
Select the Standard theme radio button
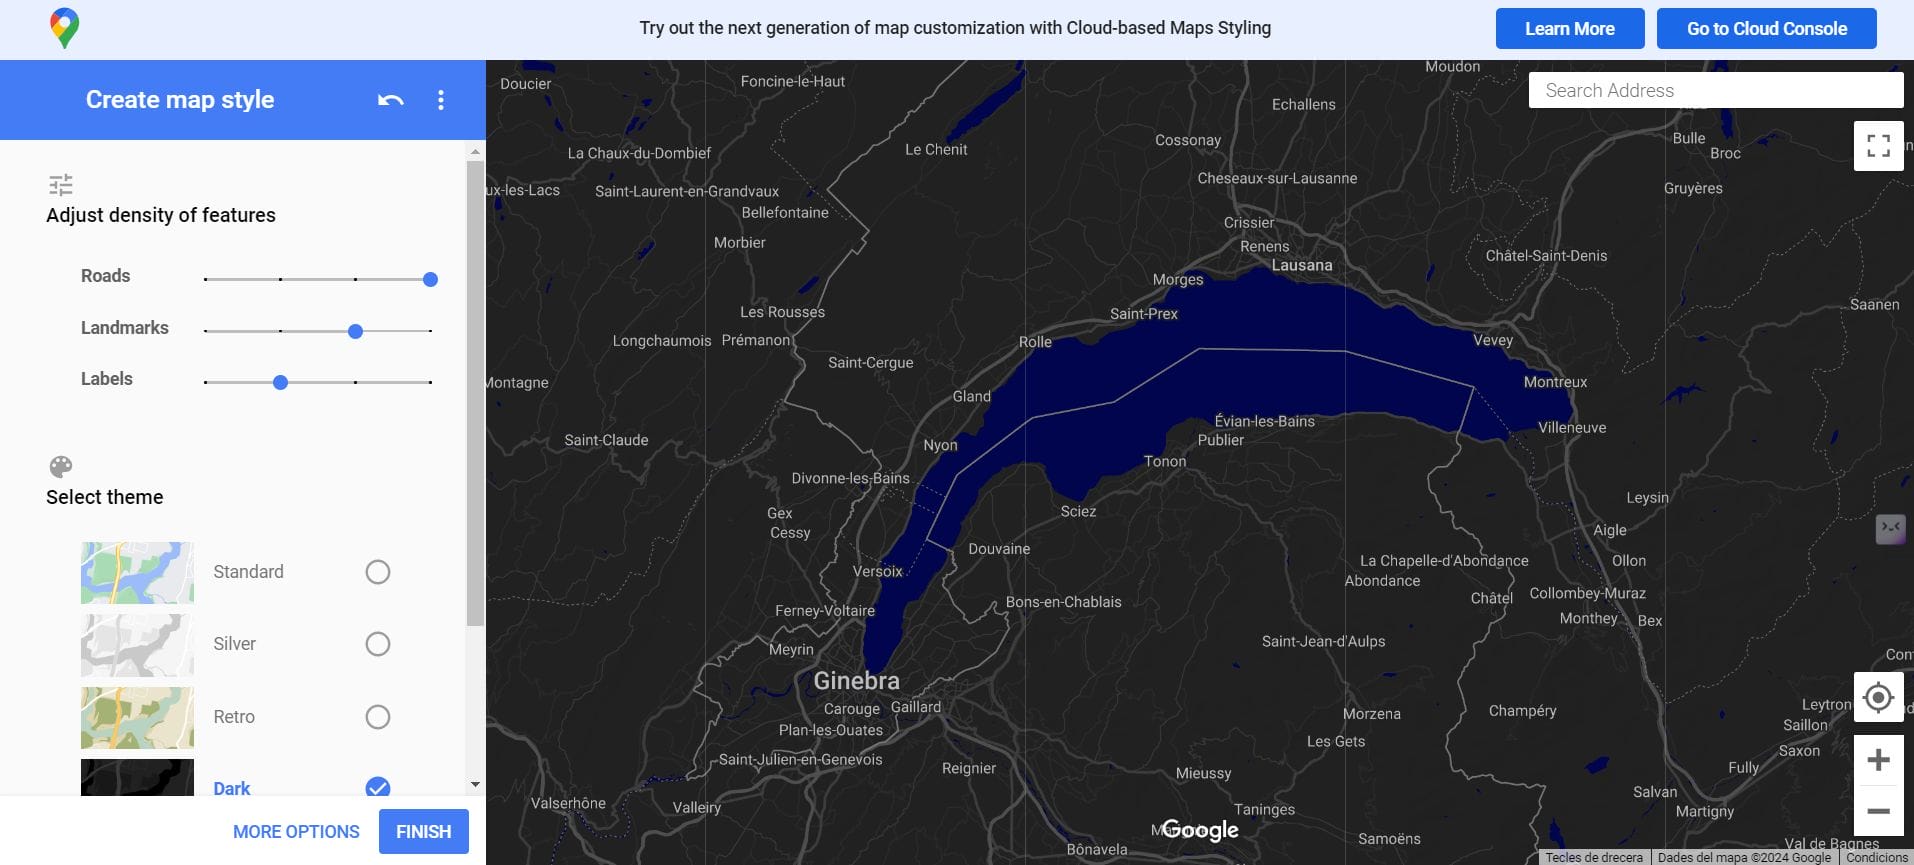(x=378, y=572)
